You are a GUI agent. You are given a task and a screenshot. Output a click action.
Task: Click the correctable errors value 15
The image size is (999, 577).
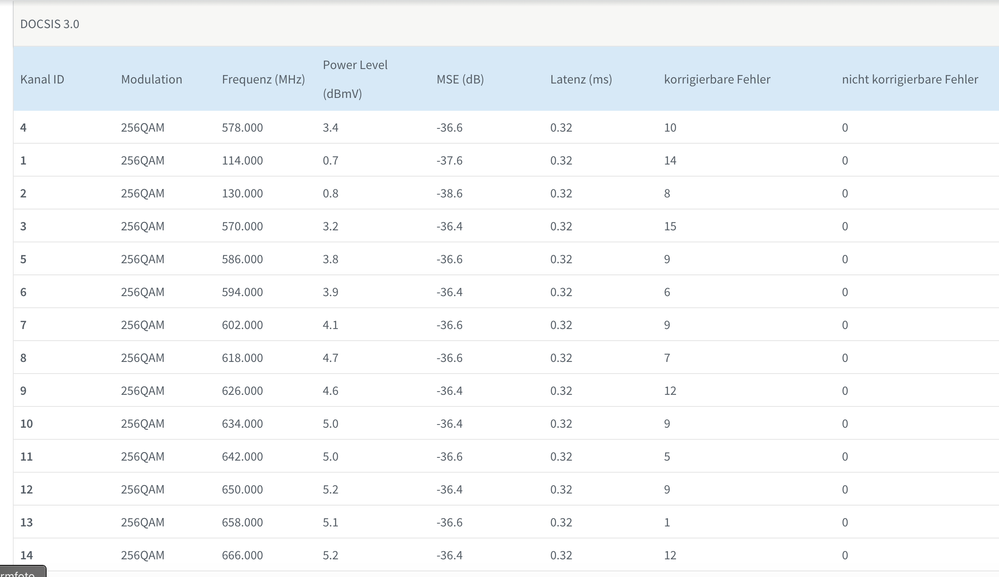(670, 227)
